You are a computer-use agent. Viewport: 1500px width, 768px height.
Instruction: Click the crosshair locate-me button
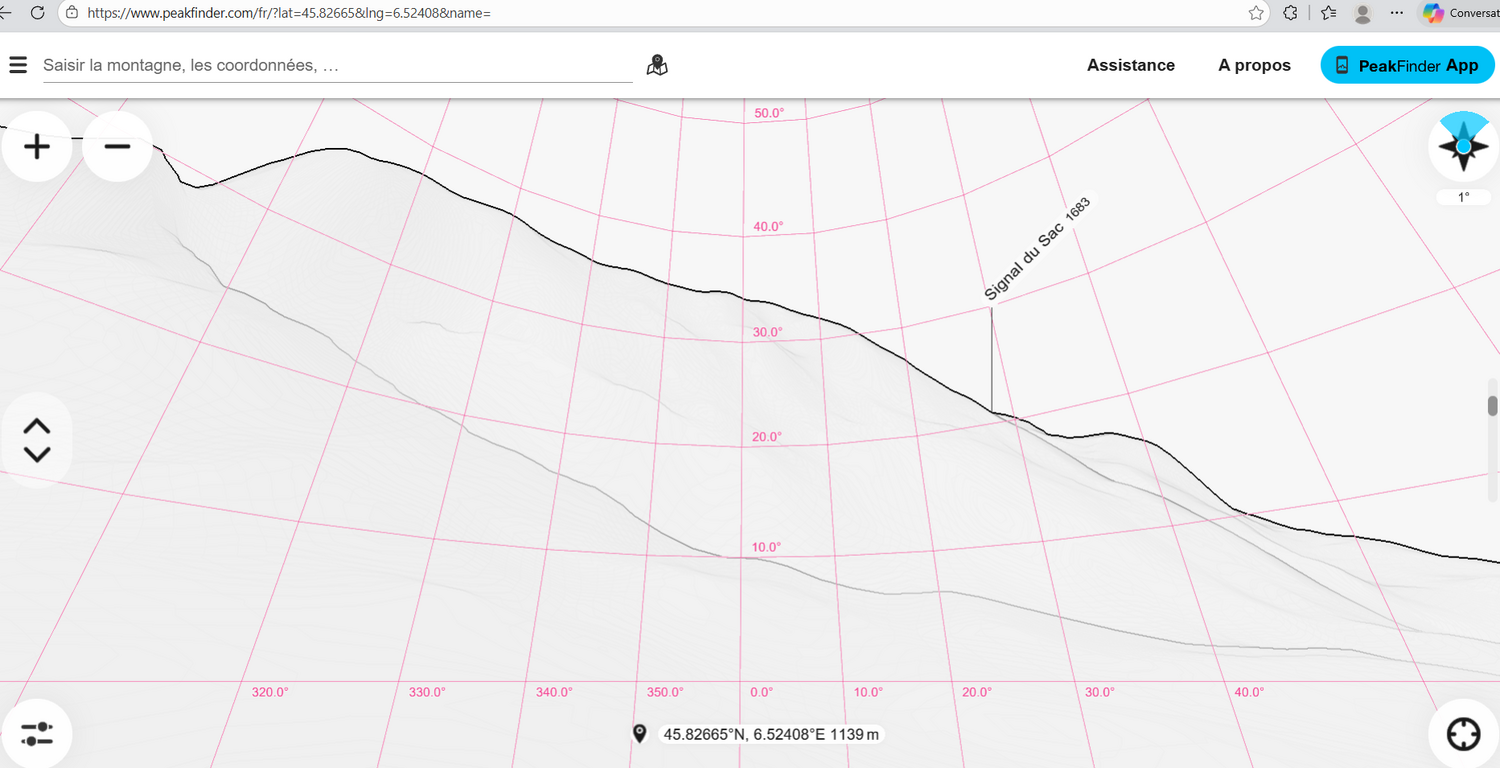tap(1463, 733)
